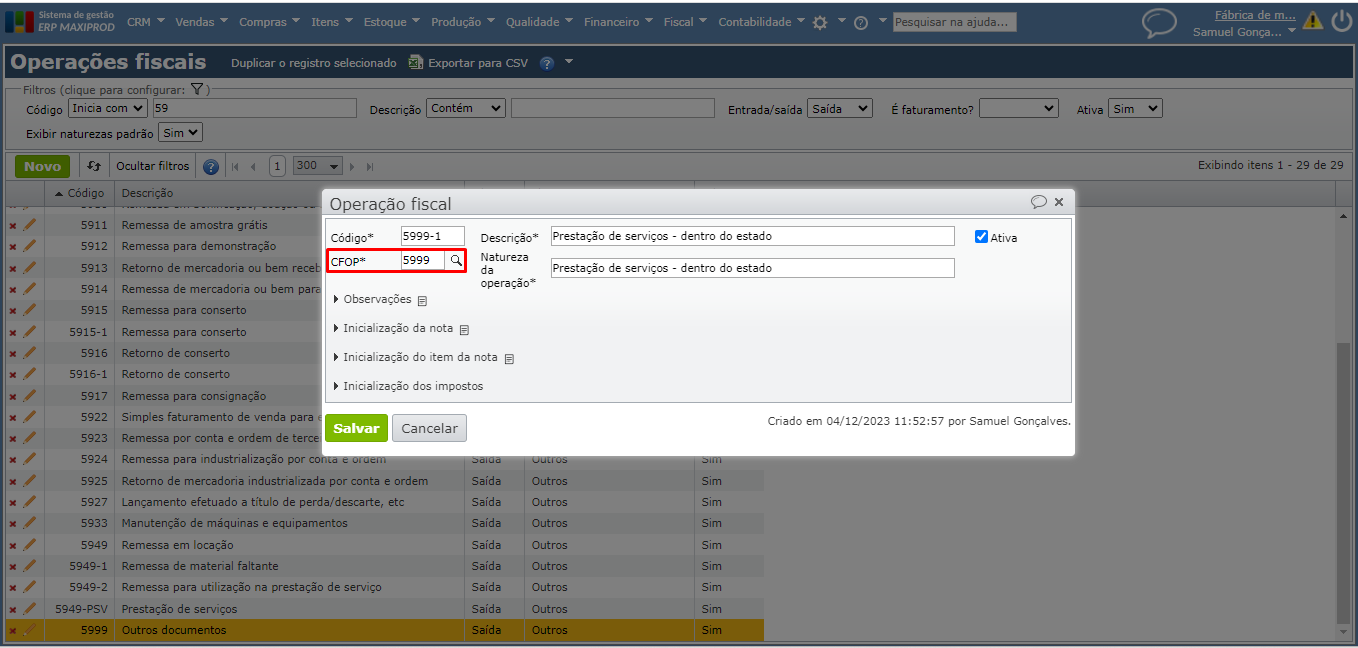Click Ocultar filtros
1358x648 pixels.
point(153,166)
